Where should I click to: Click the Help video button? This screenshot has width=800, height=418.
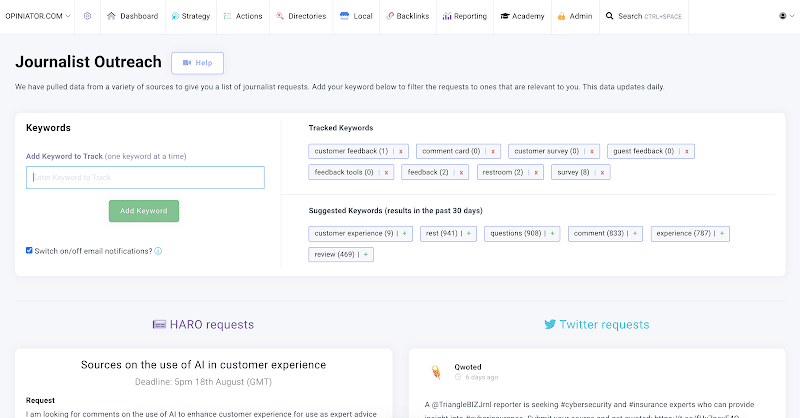pyautogui.click(x=197, y=63)
